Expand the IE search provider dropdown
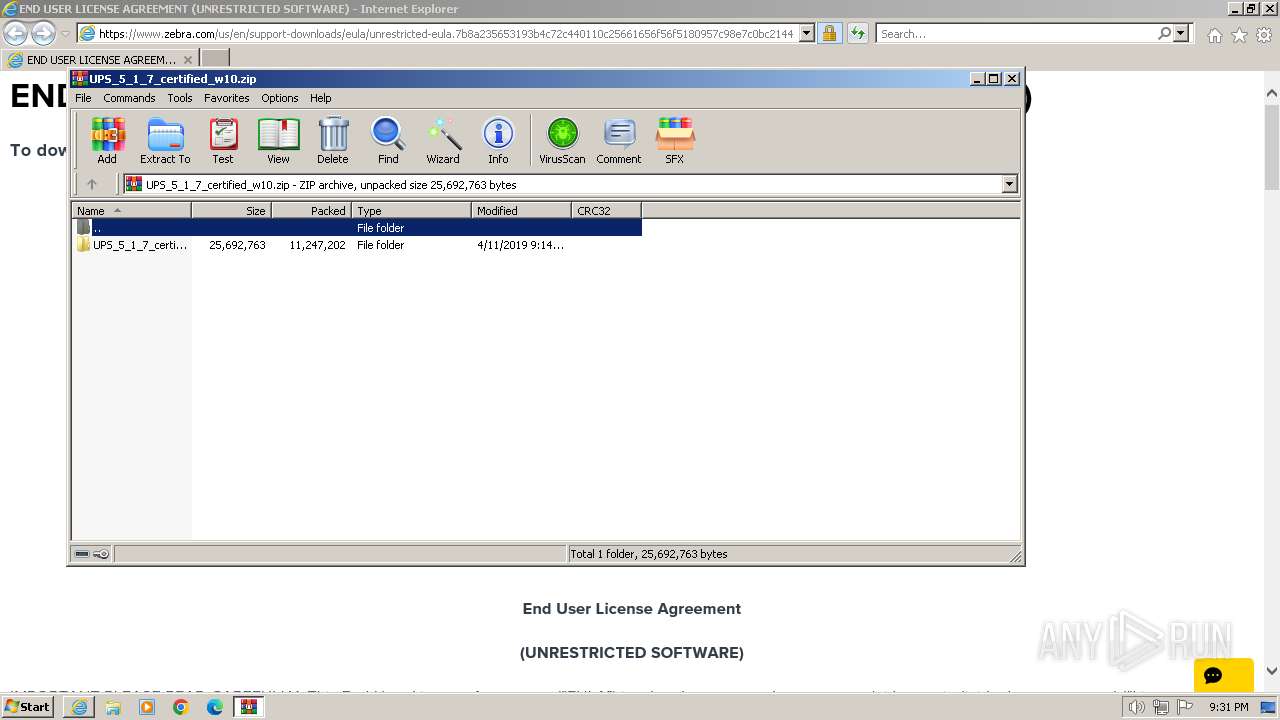The width and height of the screenshot is (1280, 720). click(1181, 34)
